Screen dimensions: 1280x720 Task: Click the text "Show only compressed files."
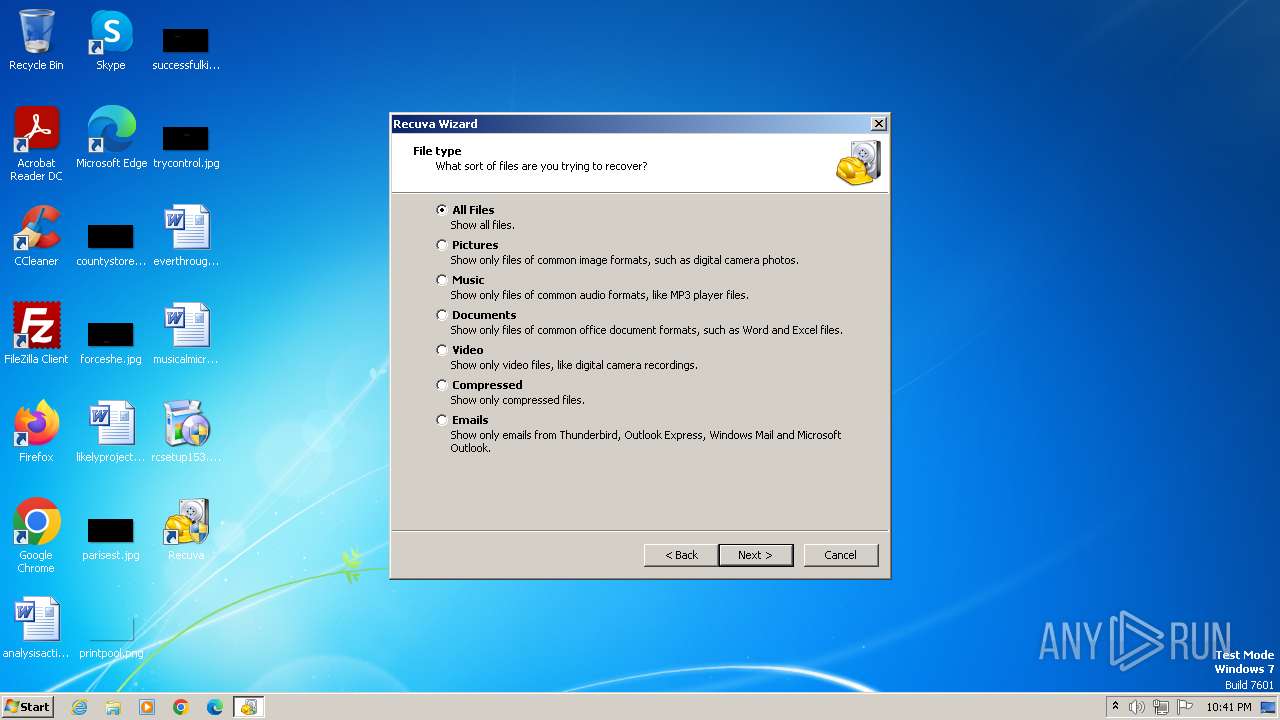517,400
